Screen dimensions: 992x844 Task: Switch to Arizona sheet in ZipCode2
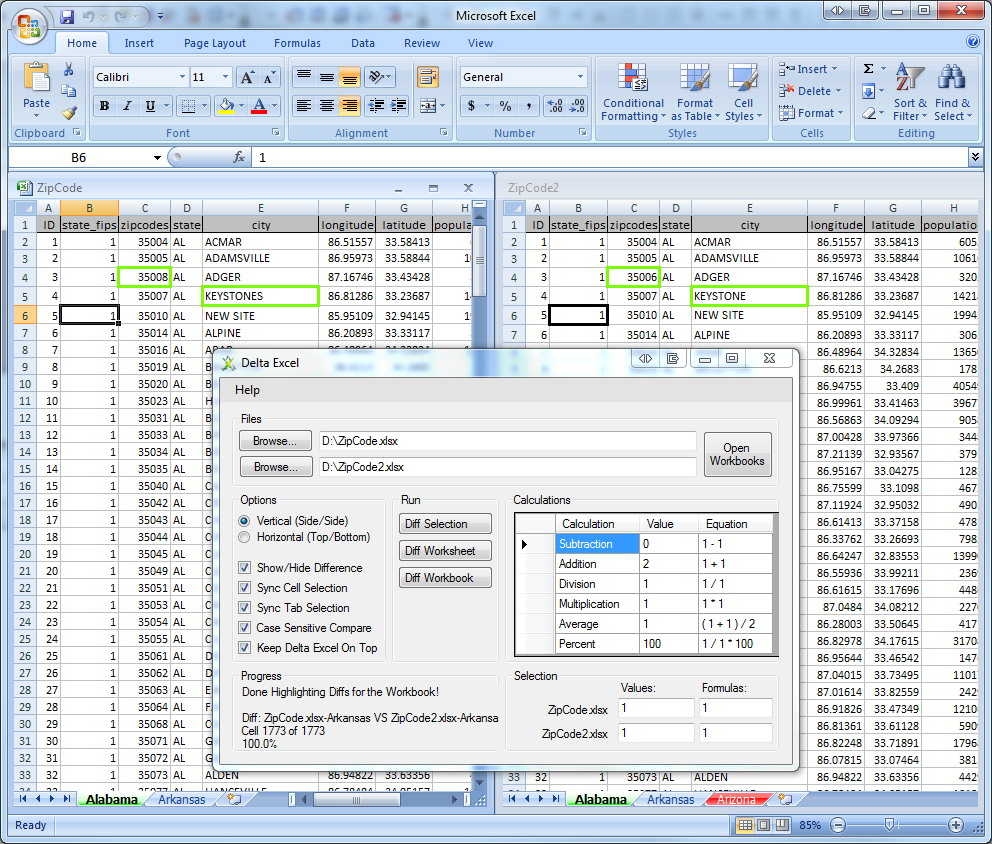(x=736, y=799)
